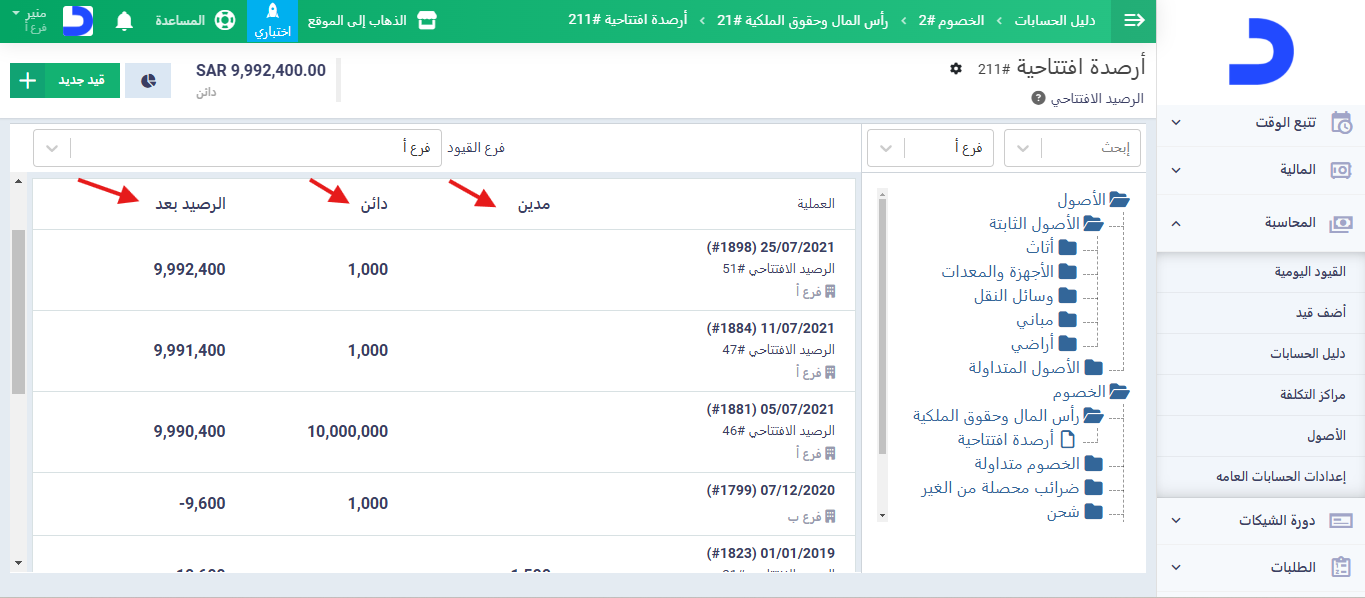Click the دورة الشيكات cheque icon
Image resolution: width=1365 pixels, height=598 pixels.
click(1341, 521)
